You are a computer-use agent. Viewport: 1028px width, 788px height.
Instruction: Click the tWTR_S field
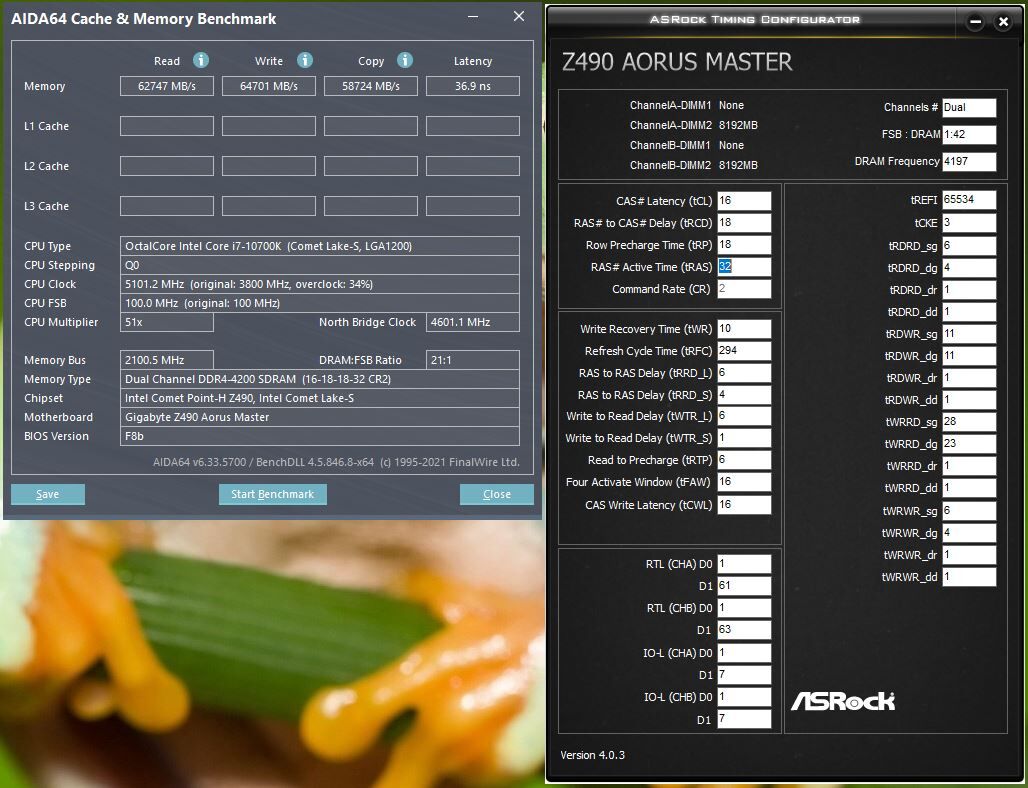pos(744,438)
